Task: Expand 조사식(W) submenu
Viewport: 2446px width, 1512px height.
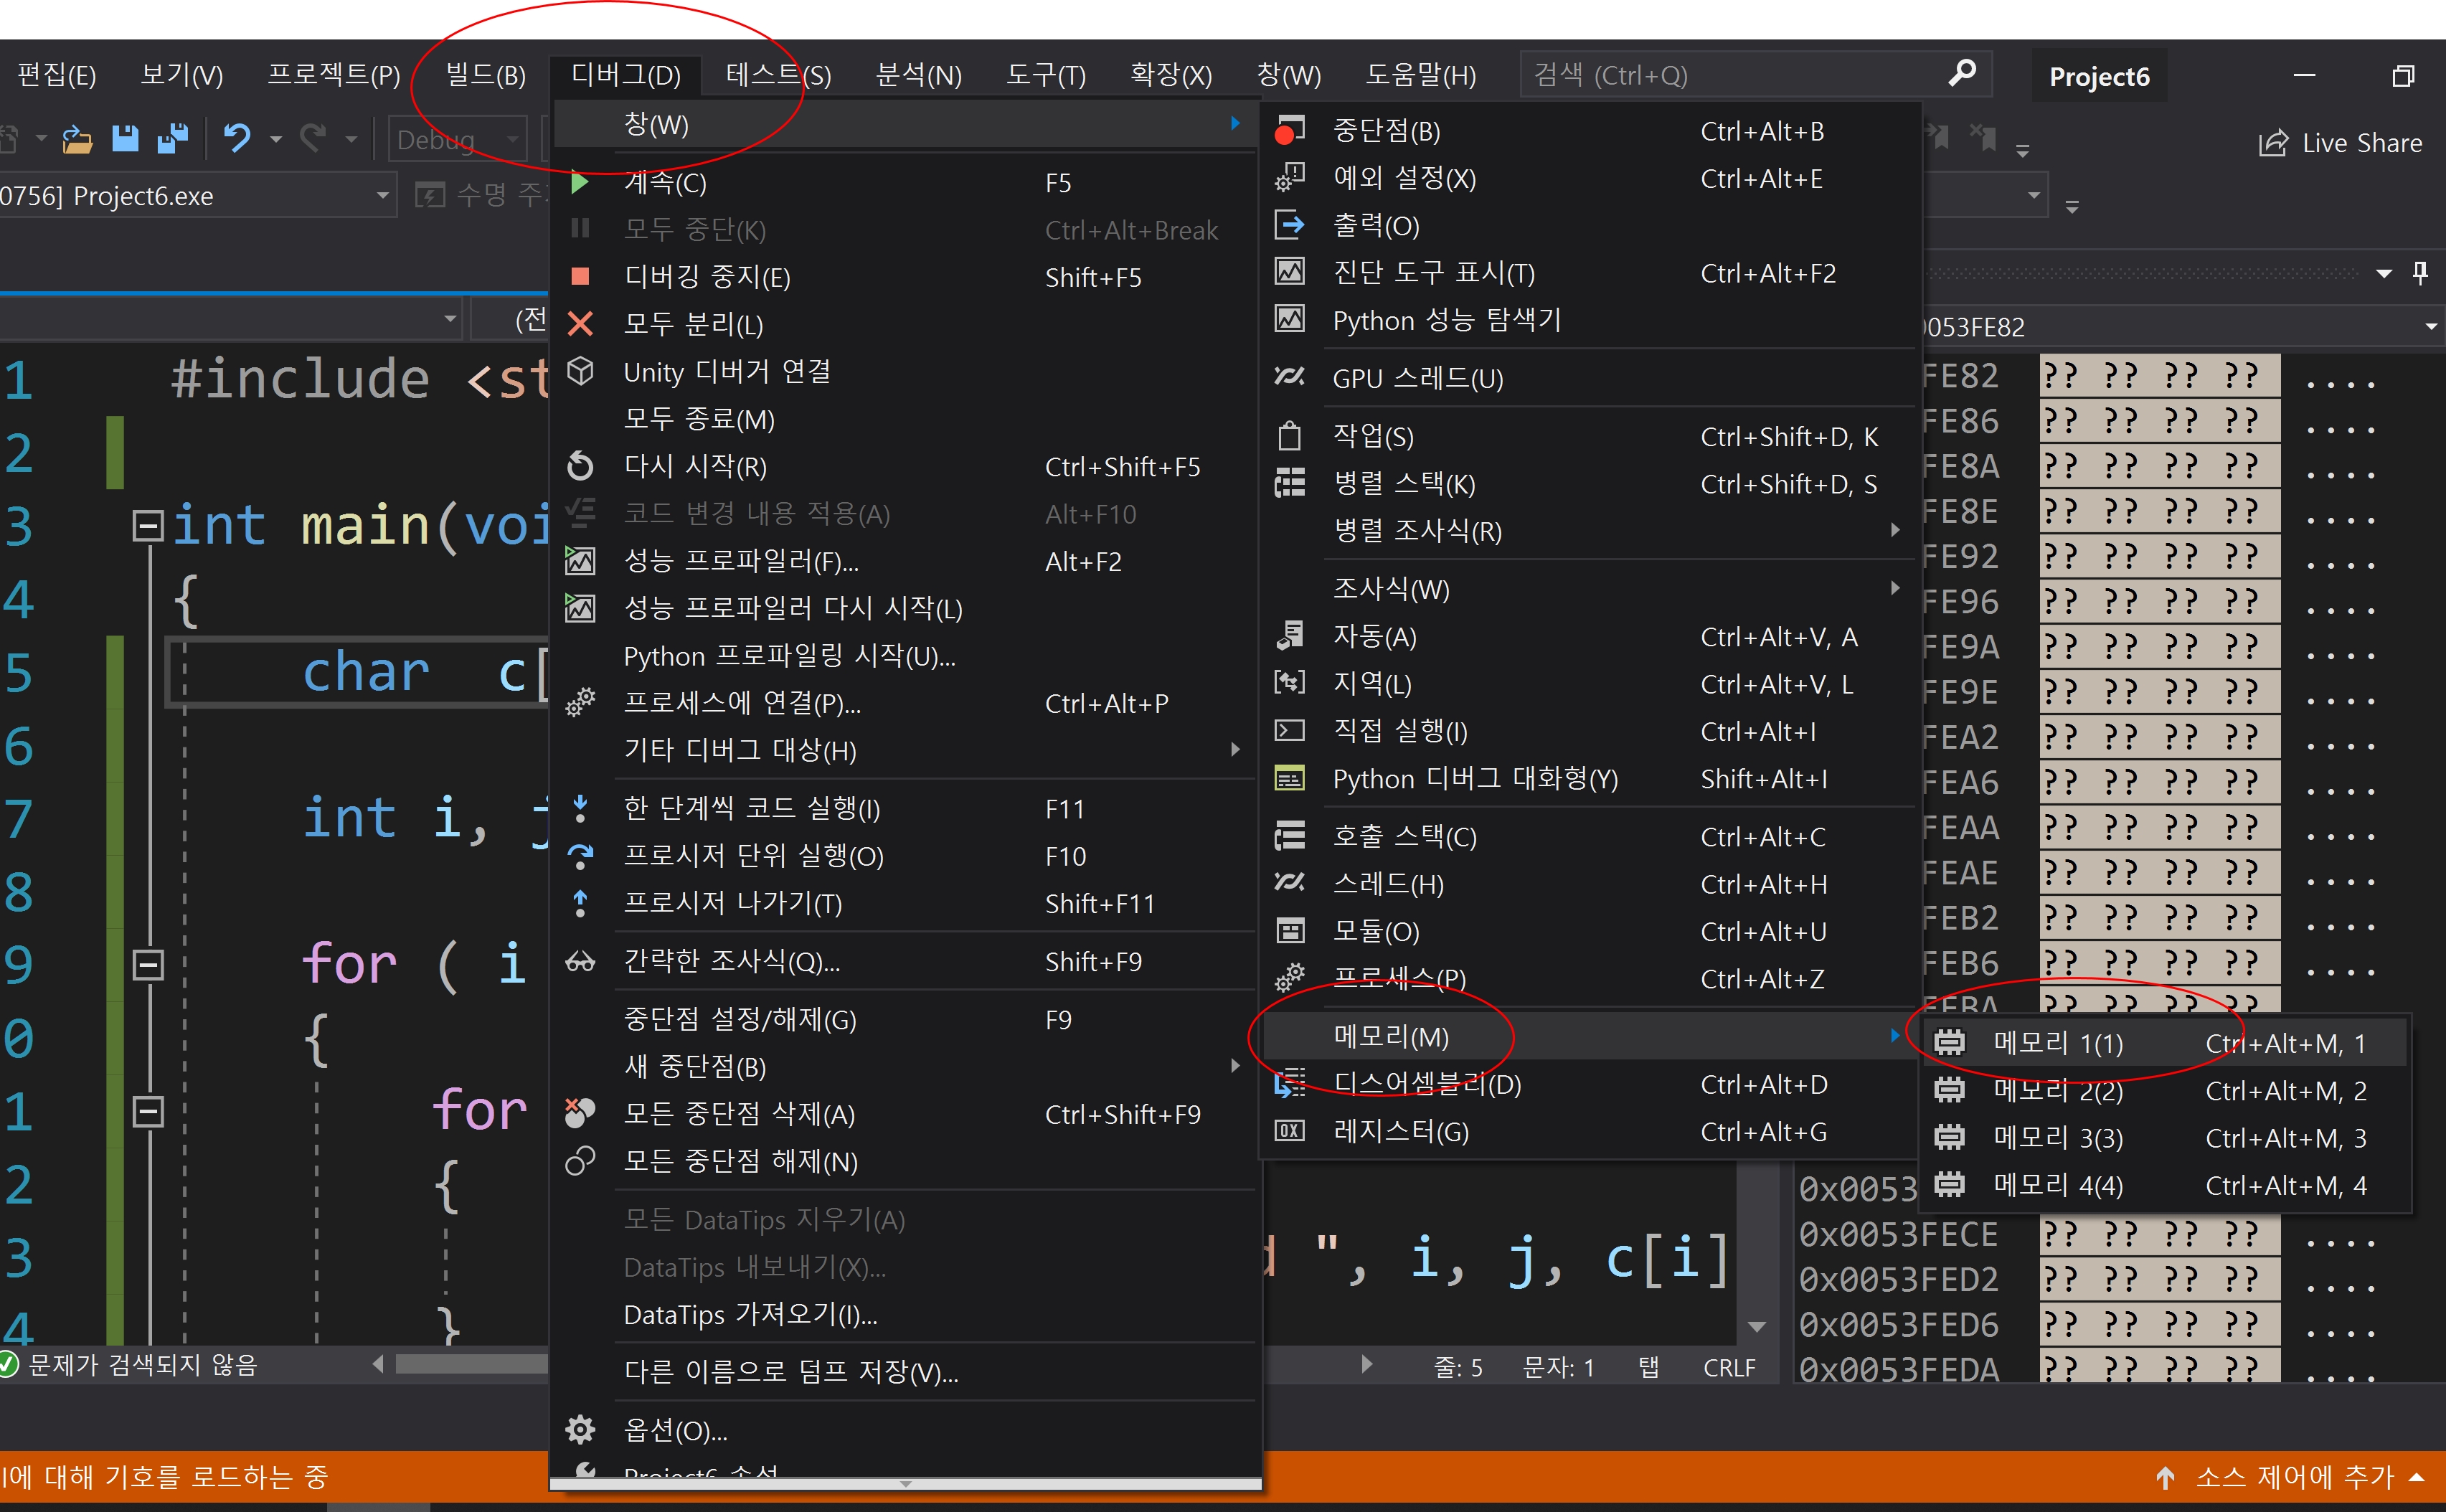Action: 1590,589
